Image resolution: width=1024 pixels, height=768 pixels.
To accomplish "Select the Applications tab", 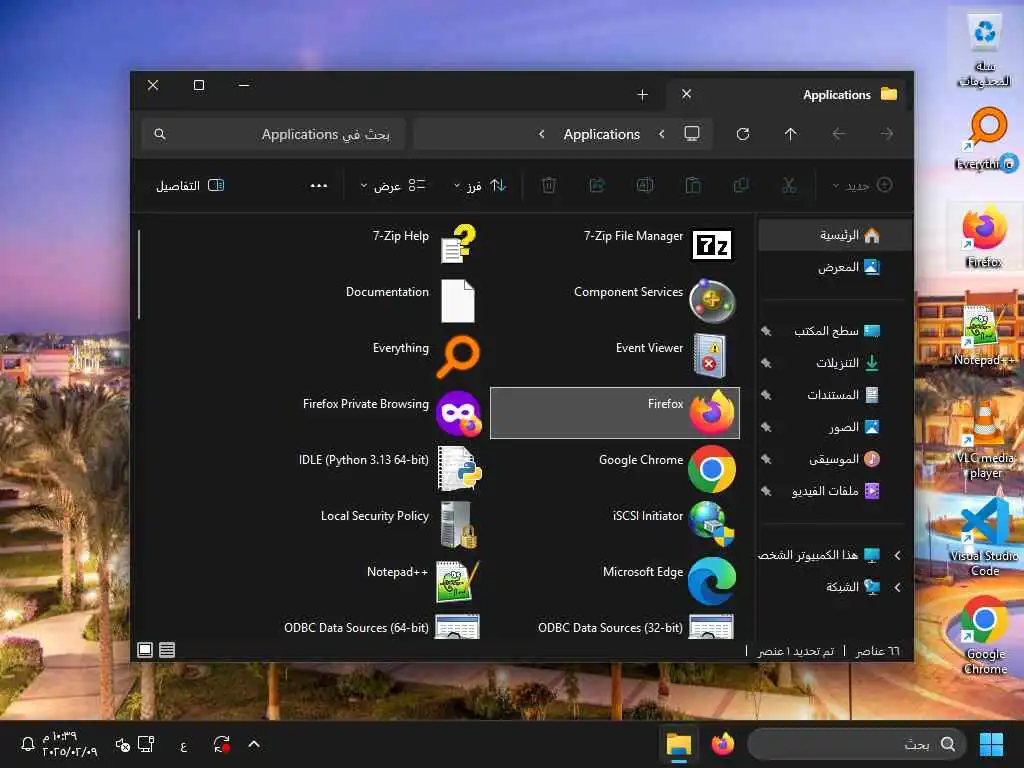I will (x=790, y=95).
